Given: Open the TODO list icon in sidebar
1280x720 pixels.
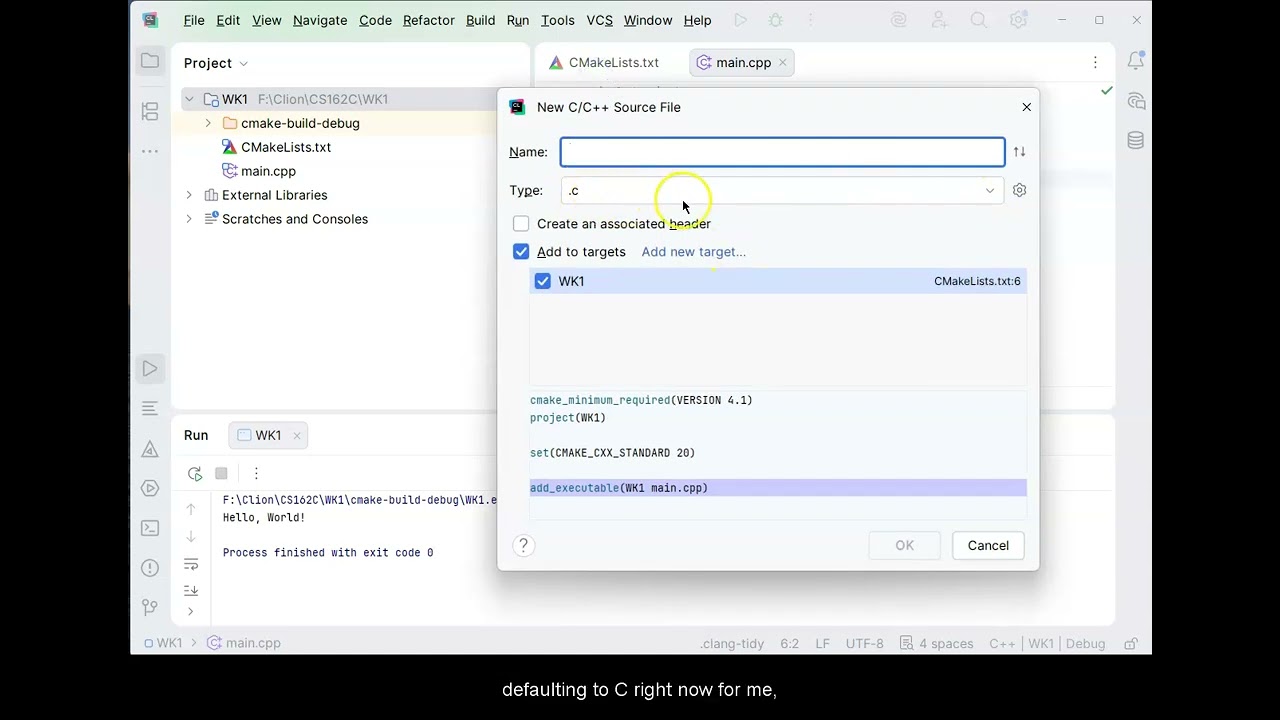Looking at the screenshot, I should (x=150, y=408).
